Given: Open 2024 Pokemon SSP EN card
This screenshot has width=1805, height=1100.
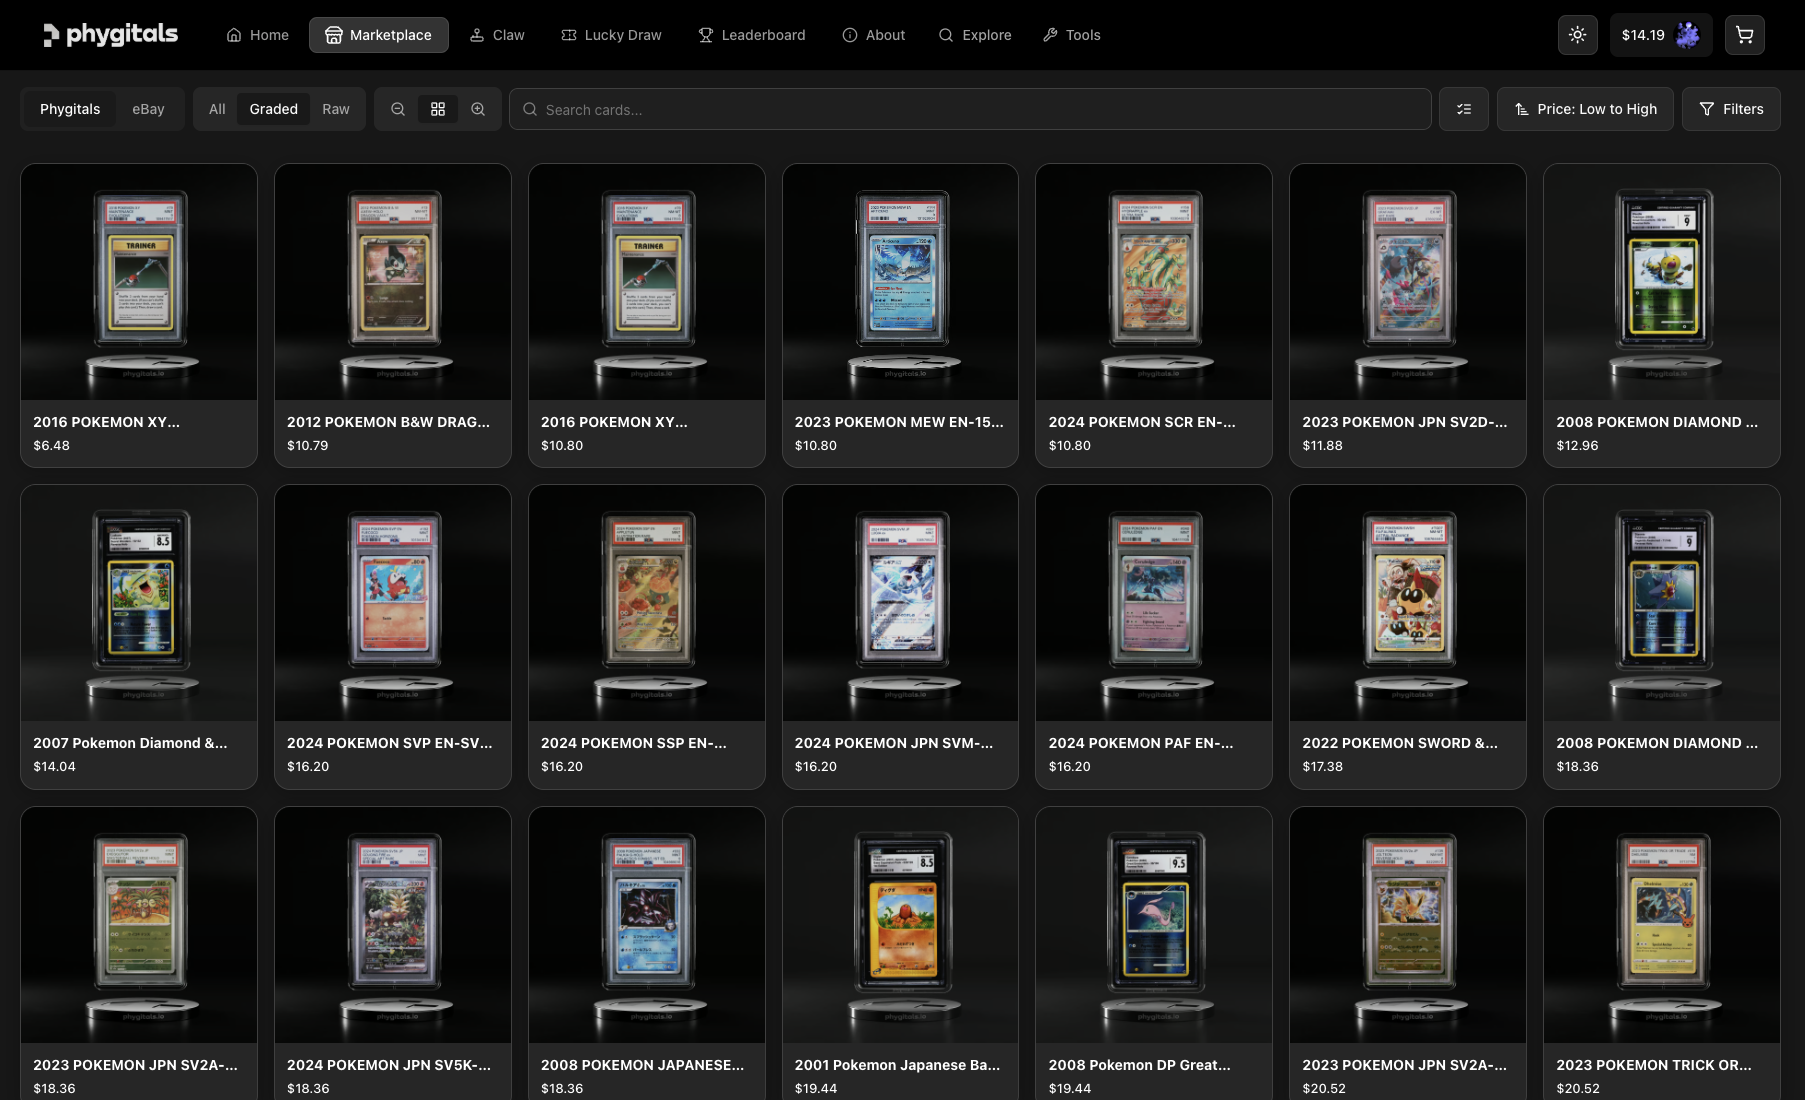Looking at the screenshot, I should coord(647,637).
